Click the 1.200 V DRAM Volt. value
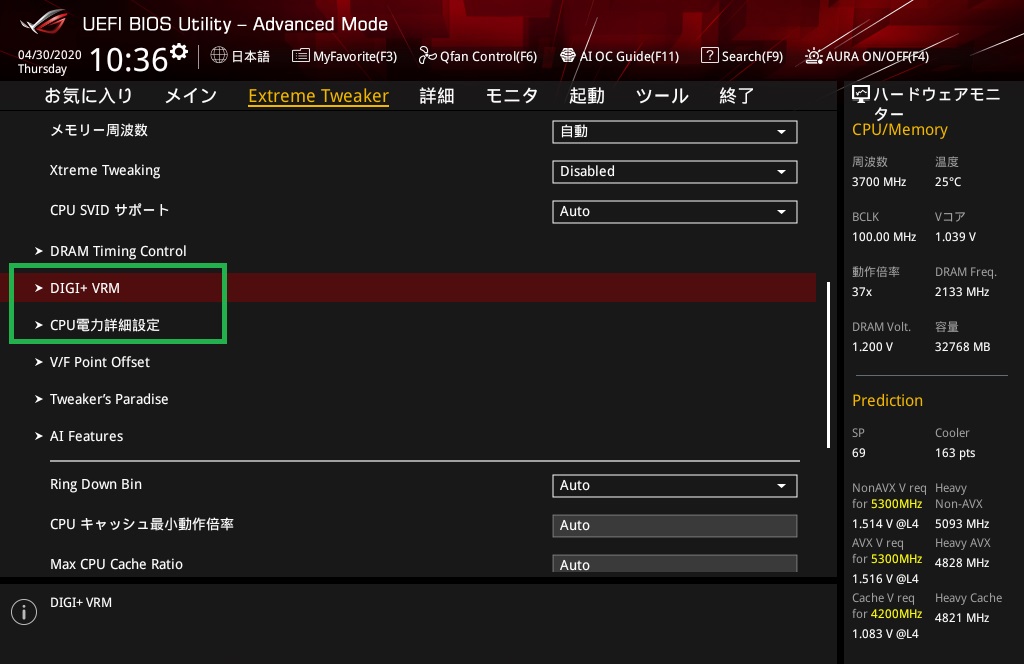 tap(872, 347)
